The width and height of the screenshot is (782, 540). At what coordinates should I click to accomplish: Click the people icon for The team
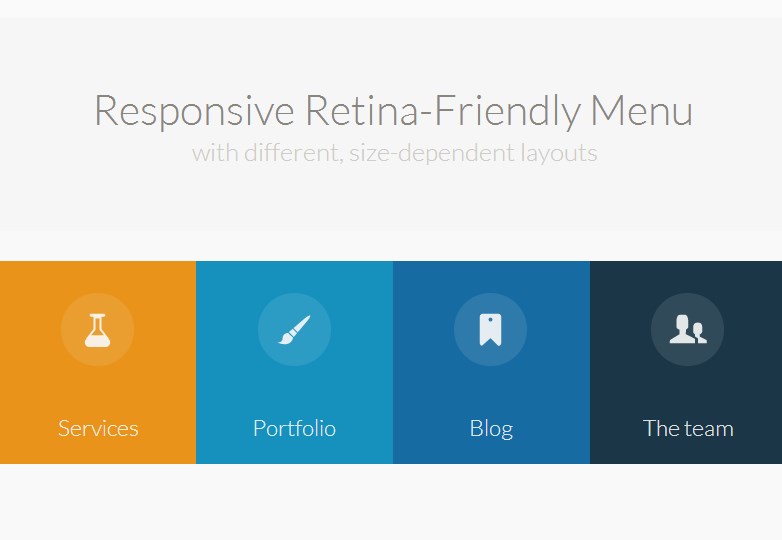tap(687, 329)
